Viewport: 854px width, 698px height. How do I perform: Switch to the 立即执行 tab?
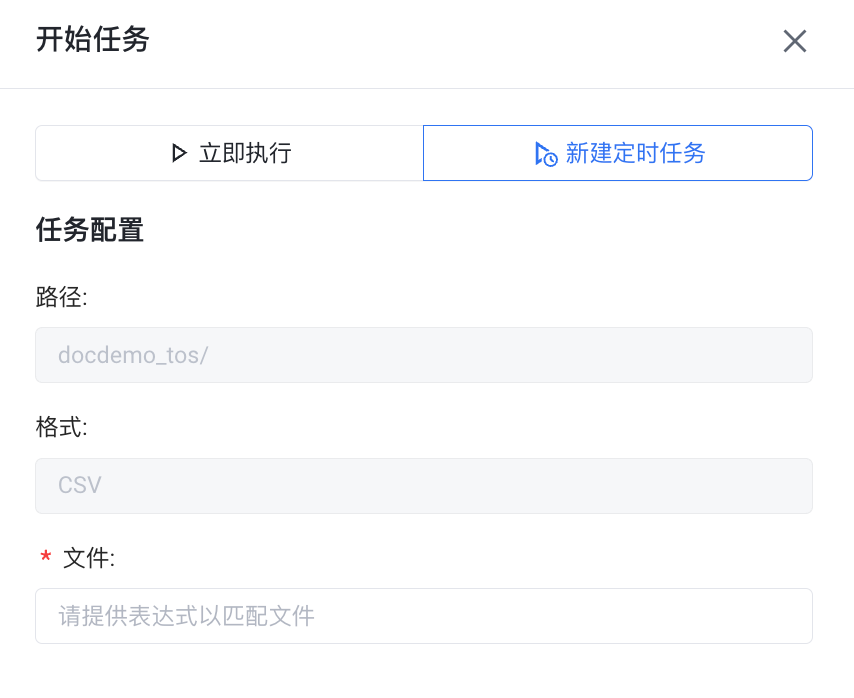pos(229,153)
